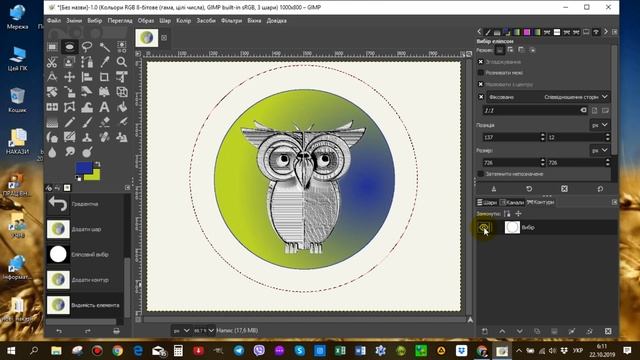Click the aspect ratio 1:1 input field
Viewport: 640px width, 360px height.
pyautogui.click(x=535, y=110)
